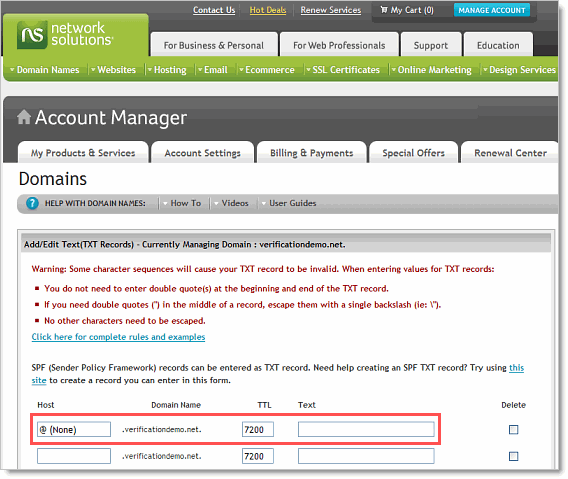Expand SSL Certificates dropdown menu

[343, 70]
